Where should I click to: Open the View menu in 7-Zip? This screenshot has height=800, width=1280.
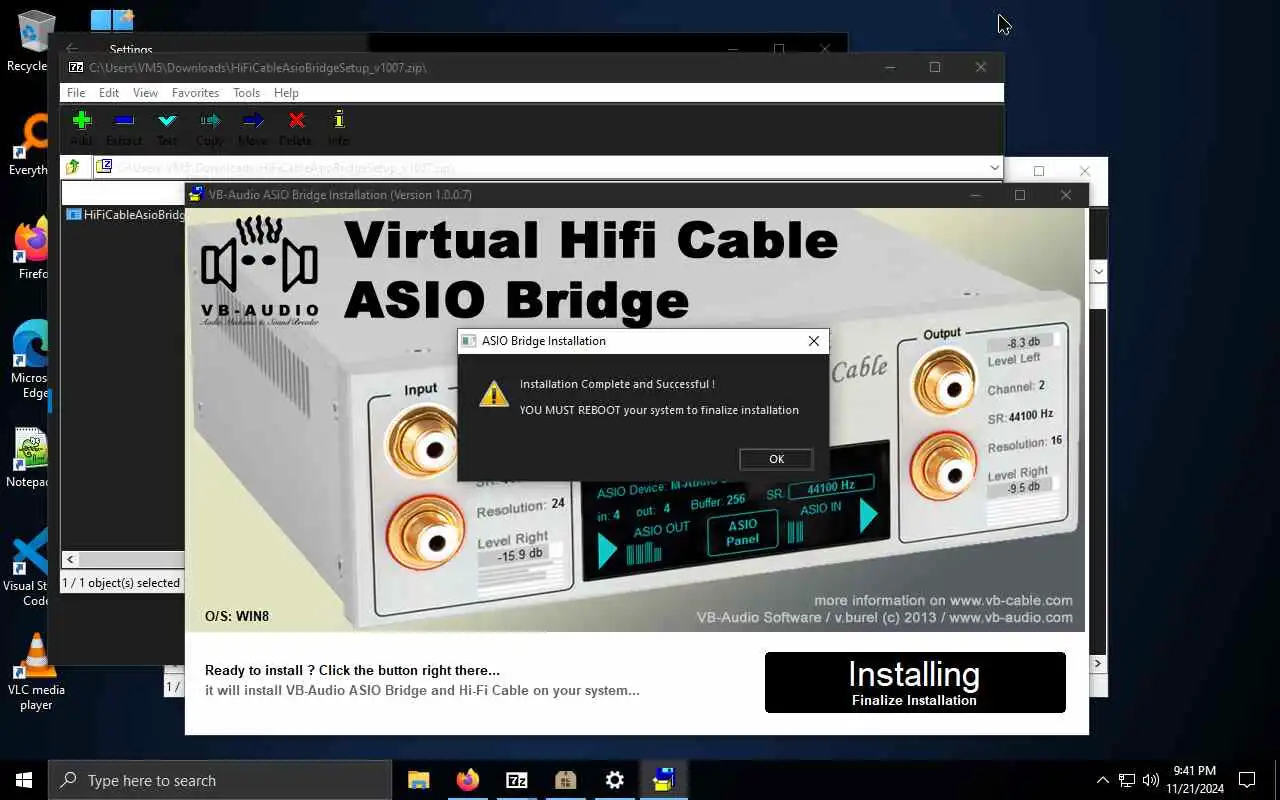click(146, 93)
